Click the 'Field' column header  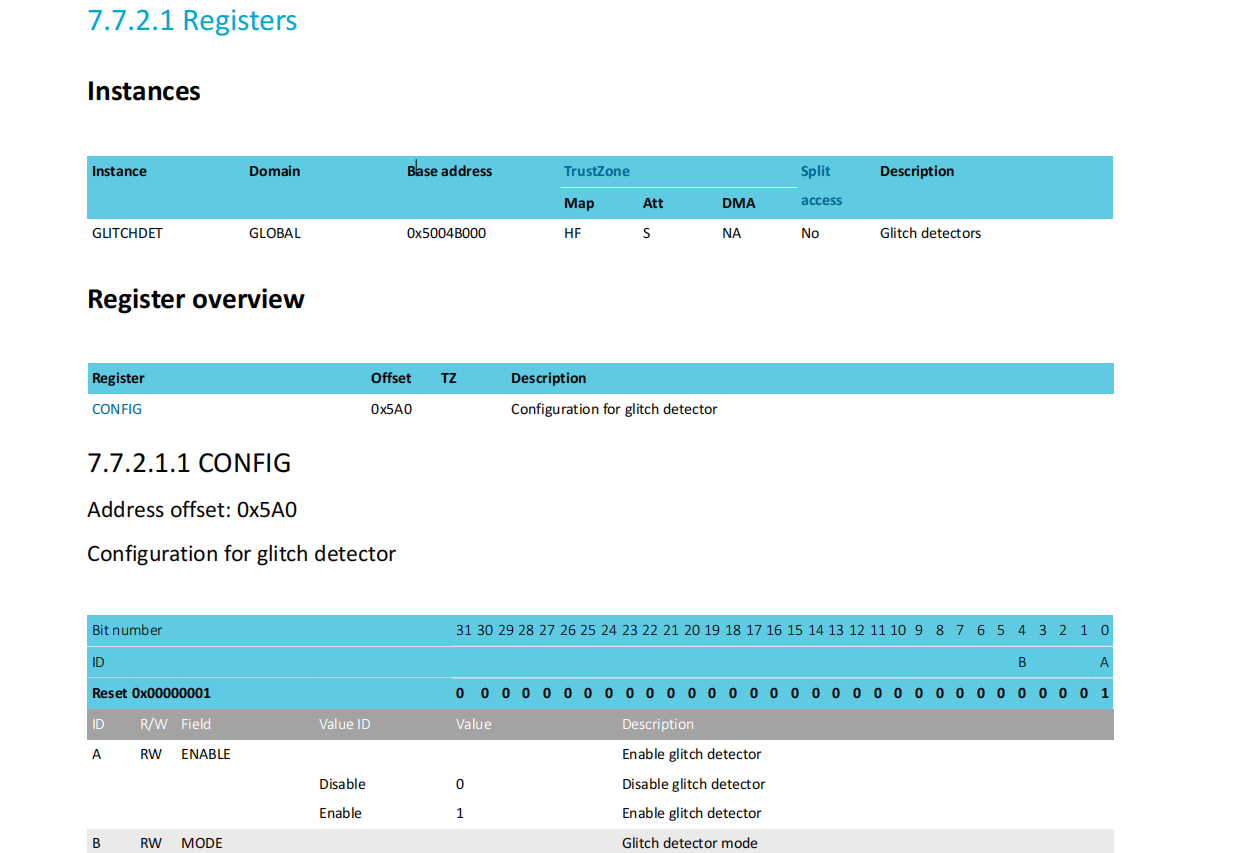(196, 724)
